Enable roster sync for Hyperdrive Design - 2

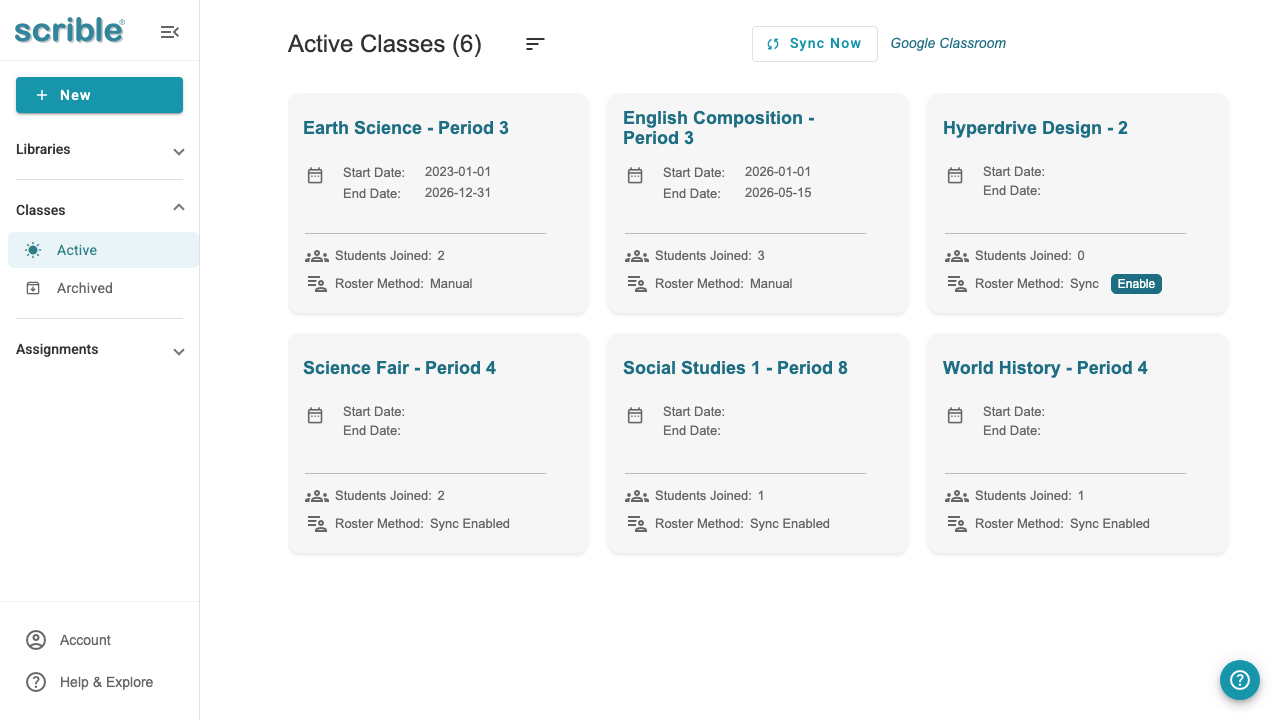[1136, 284]
